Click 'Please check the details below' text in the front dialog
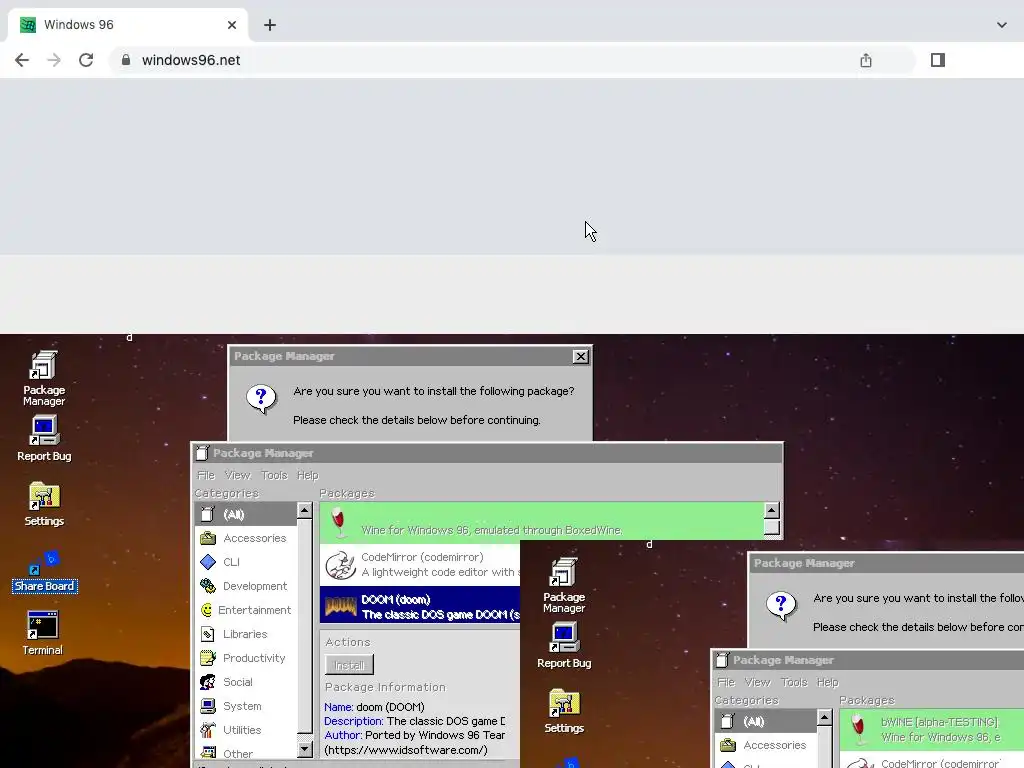This screenshot has width=1024, height=768. pyautogui.click(x=417, y=420)
